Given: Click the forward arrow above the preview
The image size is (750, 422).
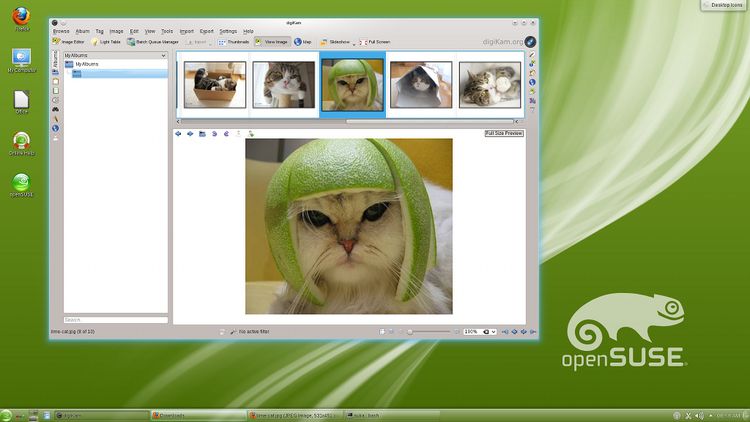Looking at the screenshot, I should tap(189, 133).
